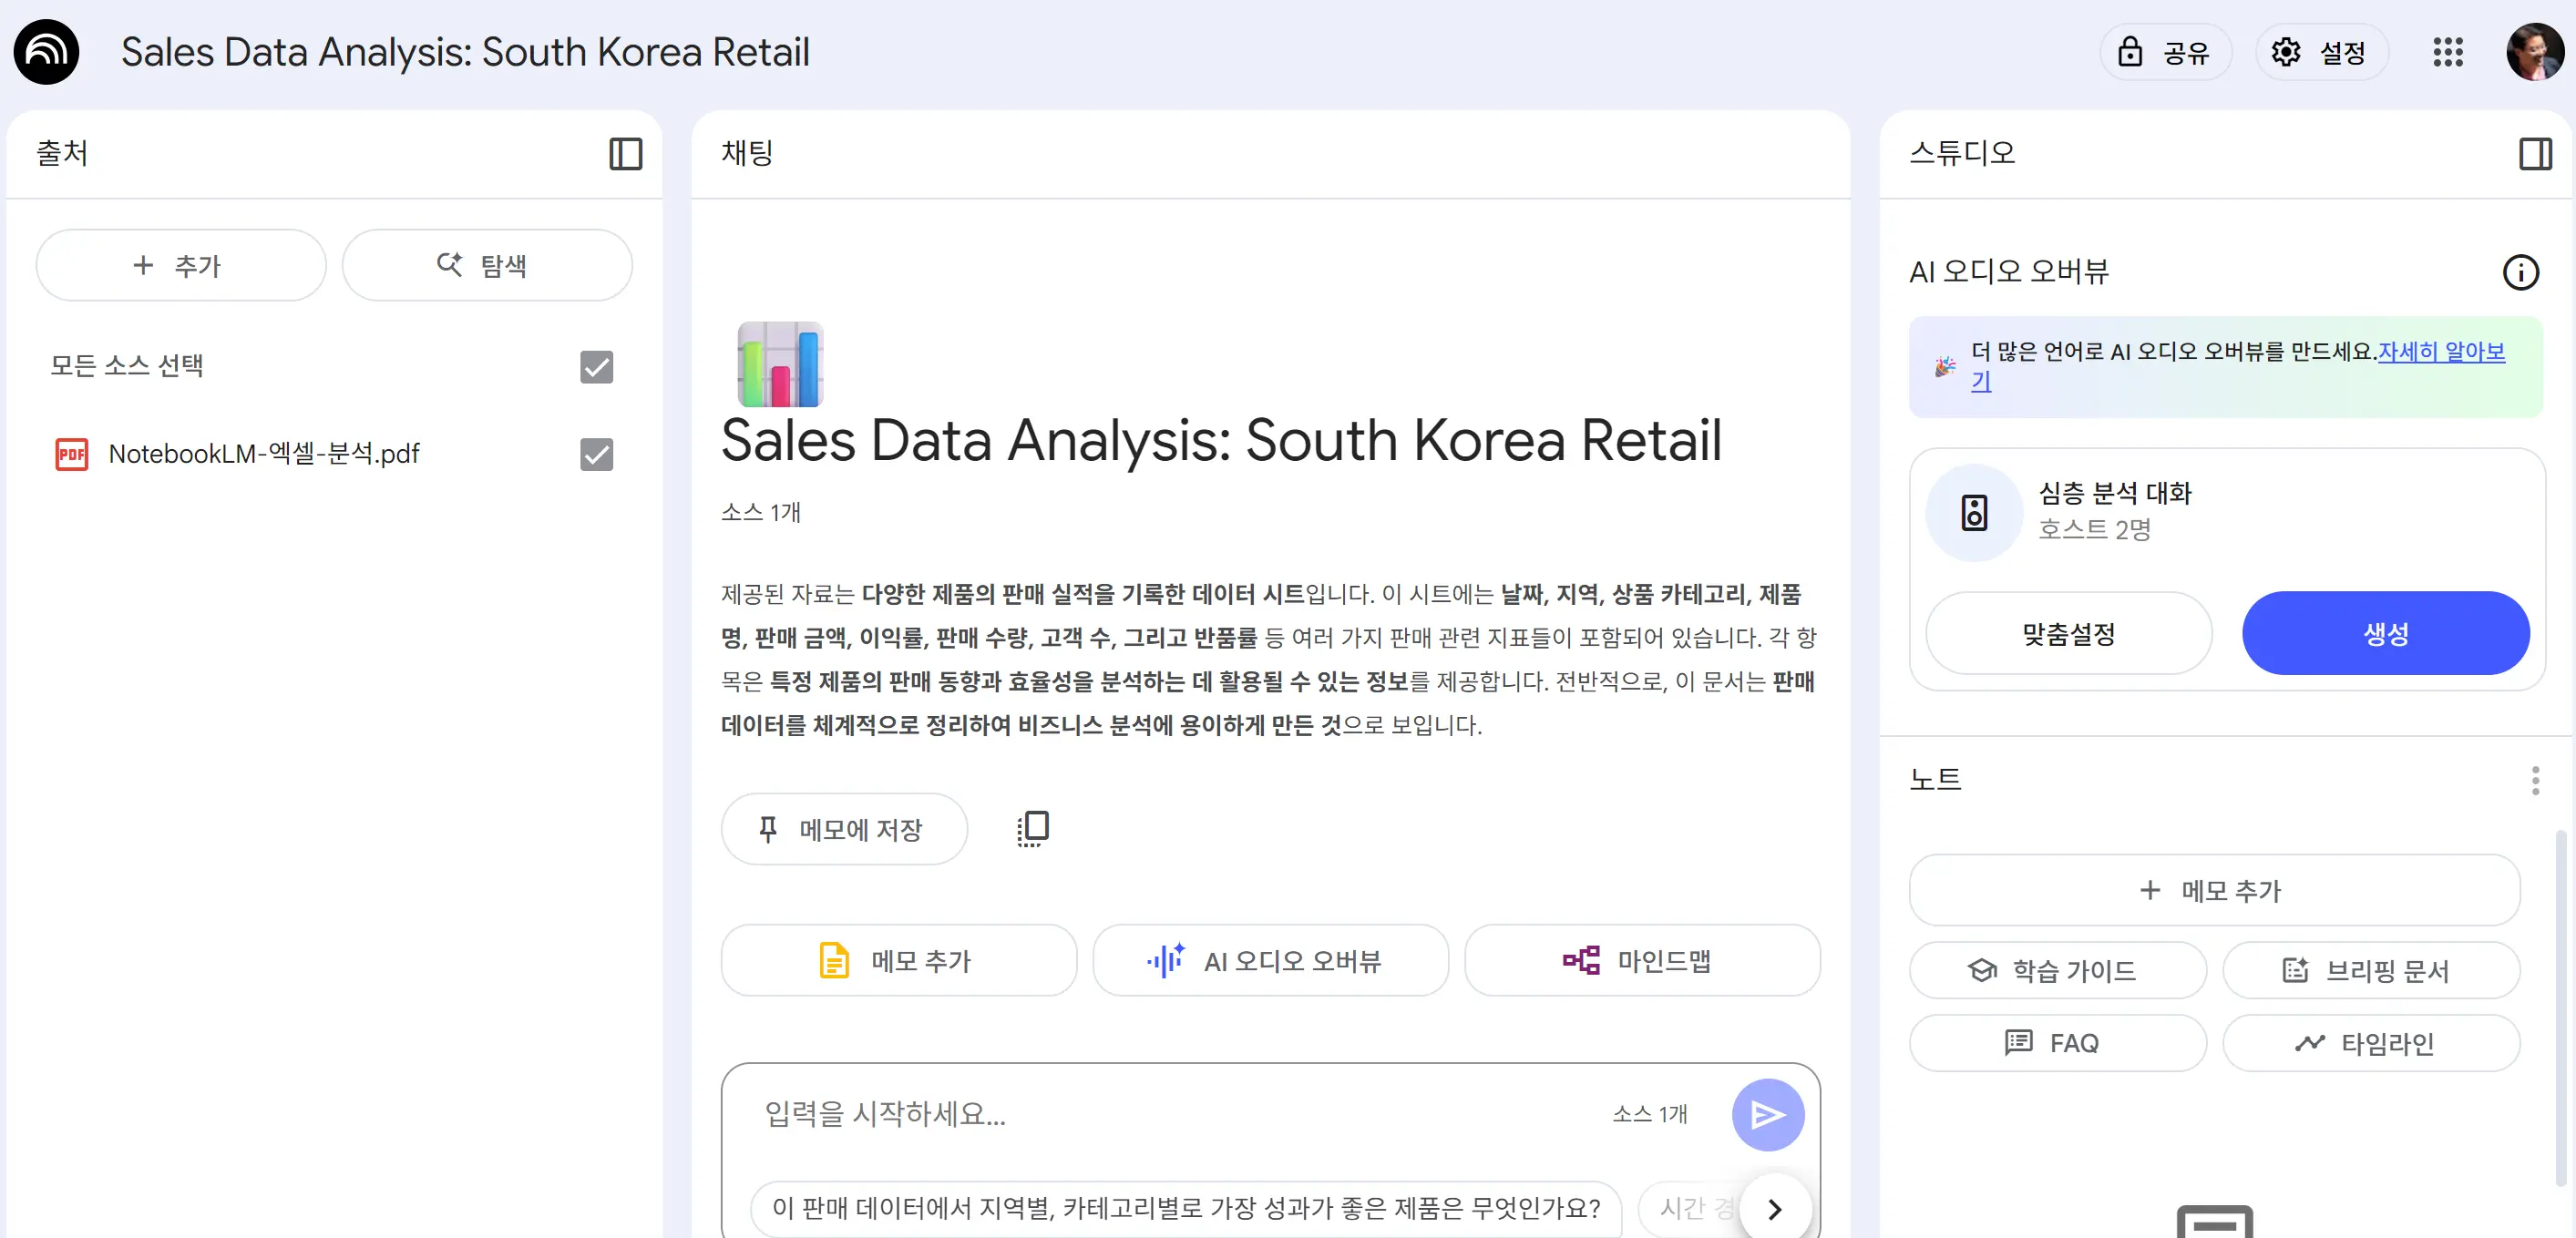
Task: Select the 마인드맵 mind map icon
Action: 1580,961
